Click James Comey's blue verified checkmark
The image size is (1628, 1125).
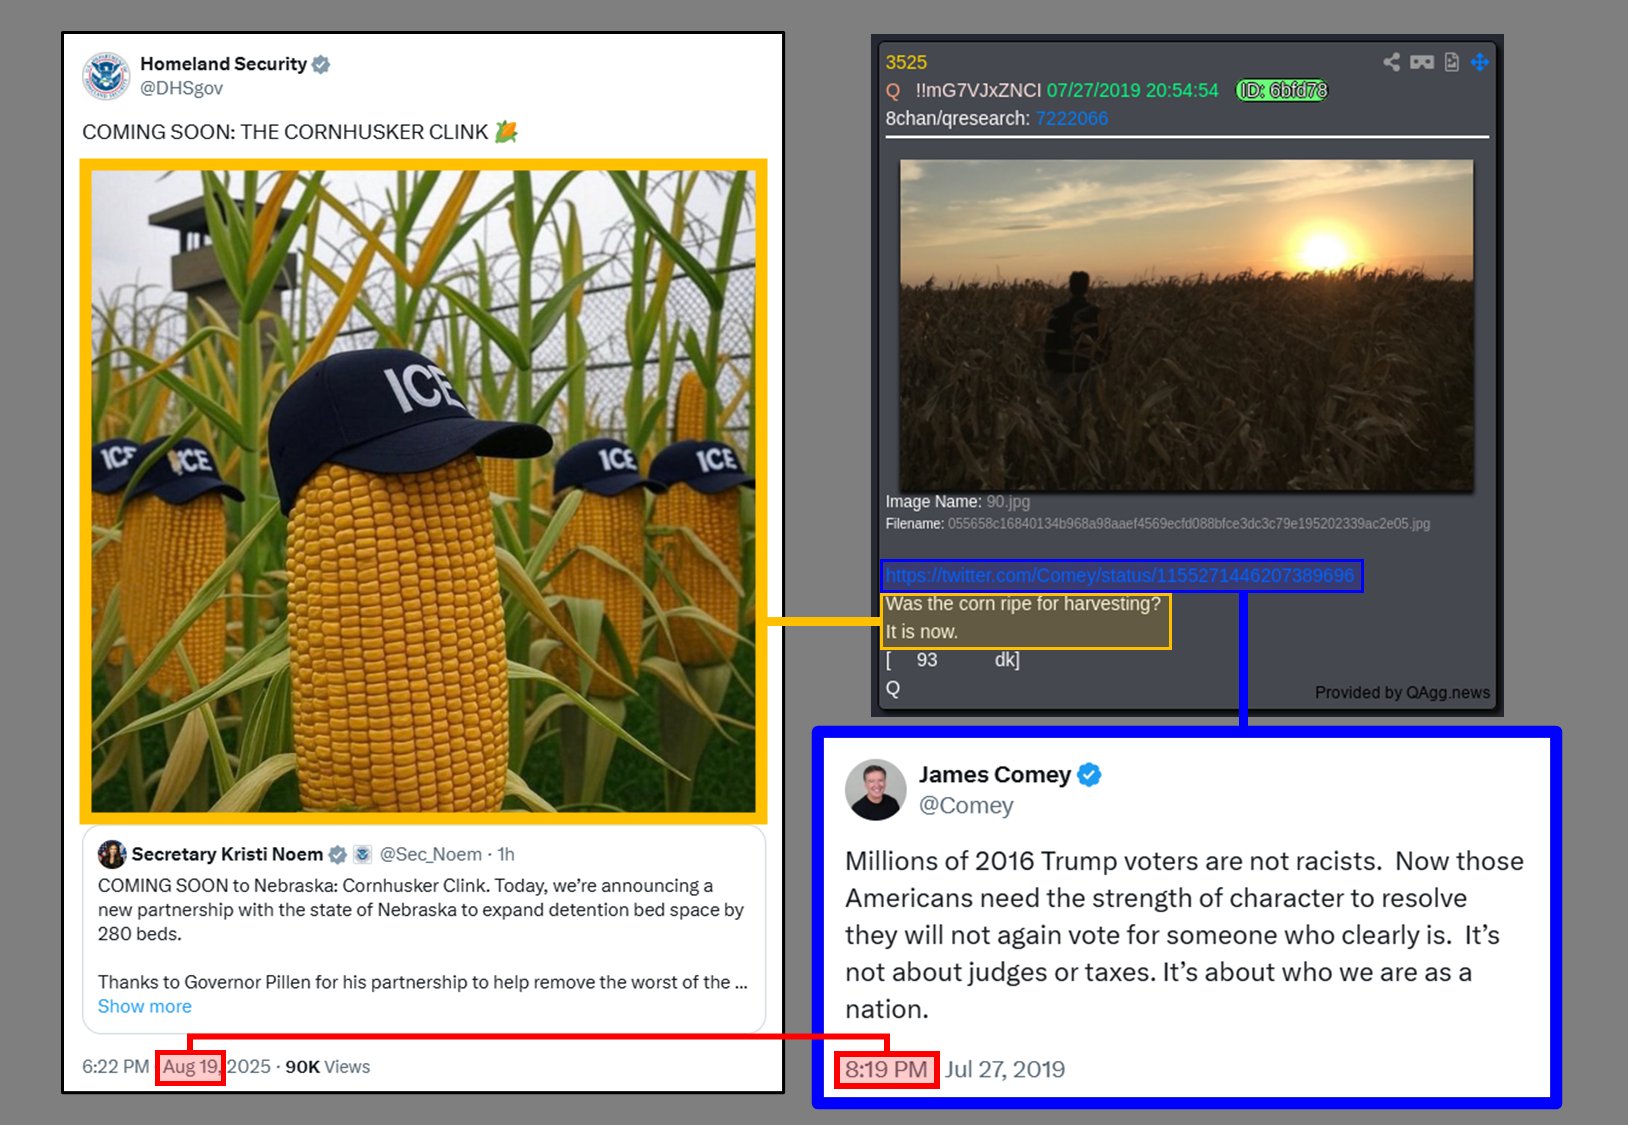pyautogui.click(x=1089, y=775)
